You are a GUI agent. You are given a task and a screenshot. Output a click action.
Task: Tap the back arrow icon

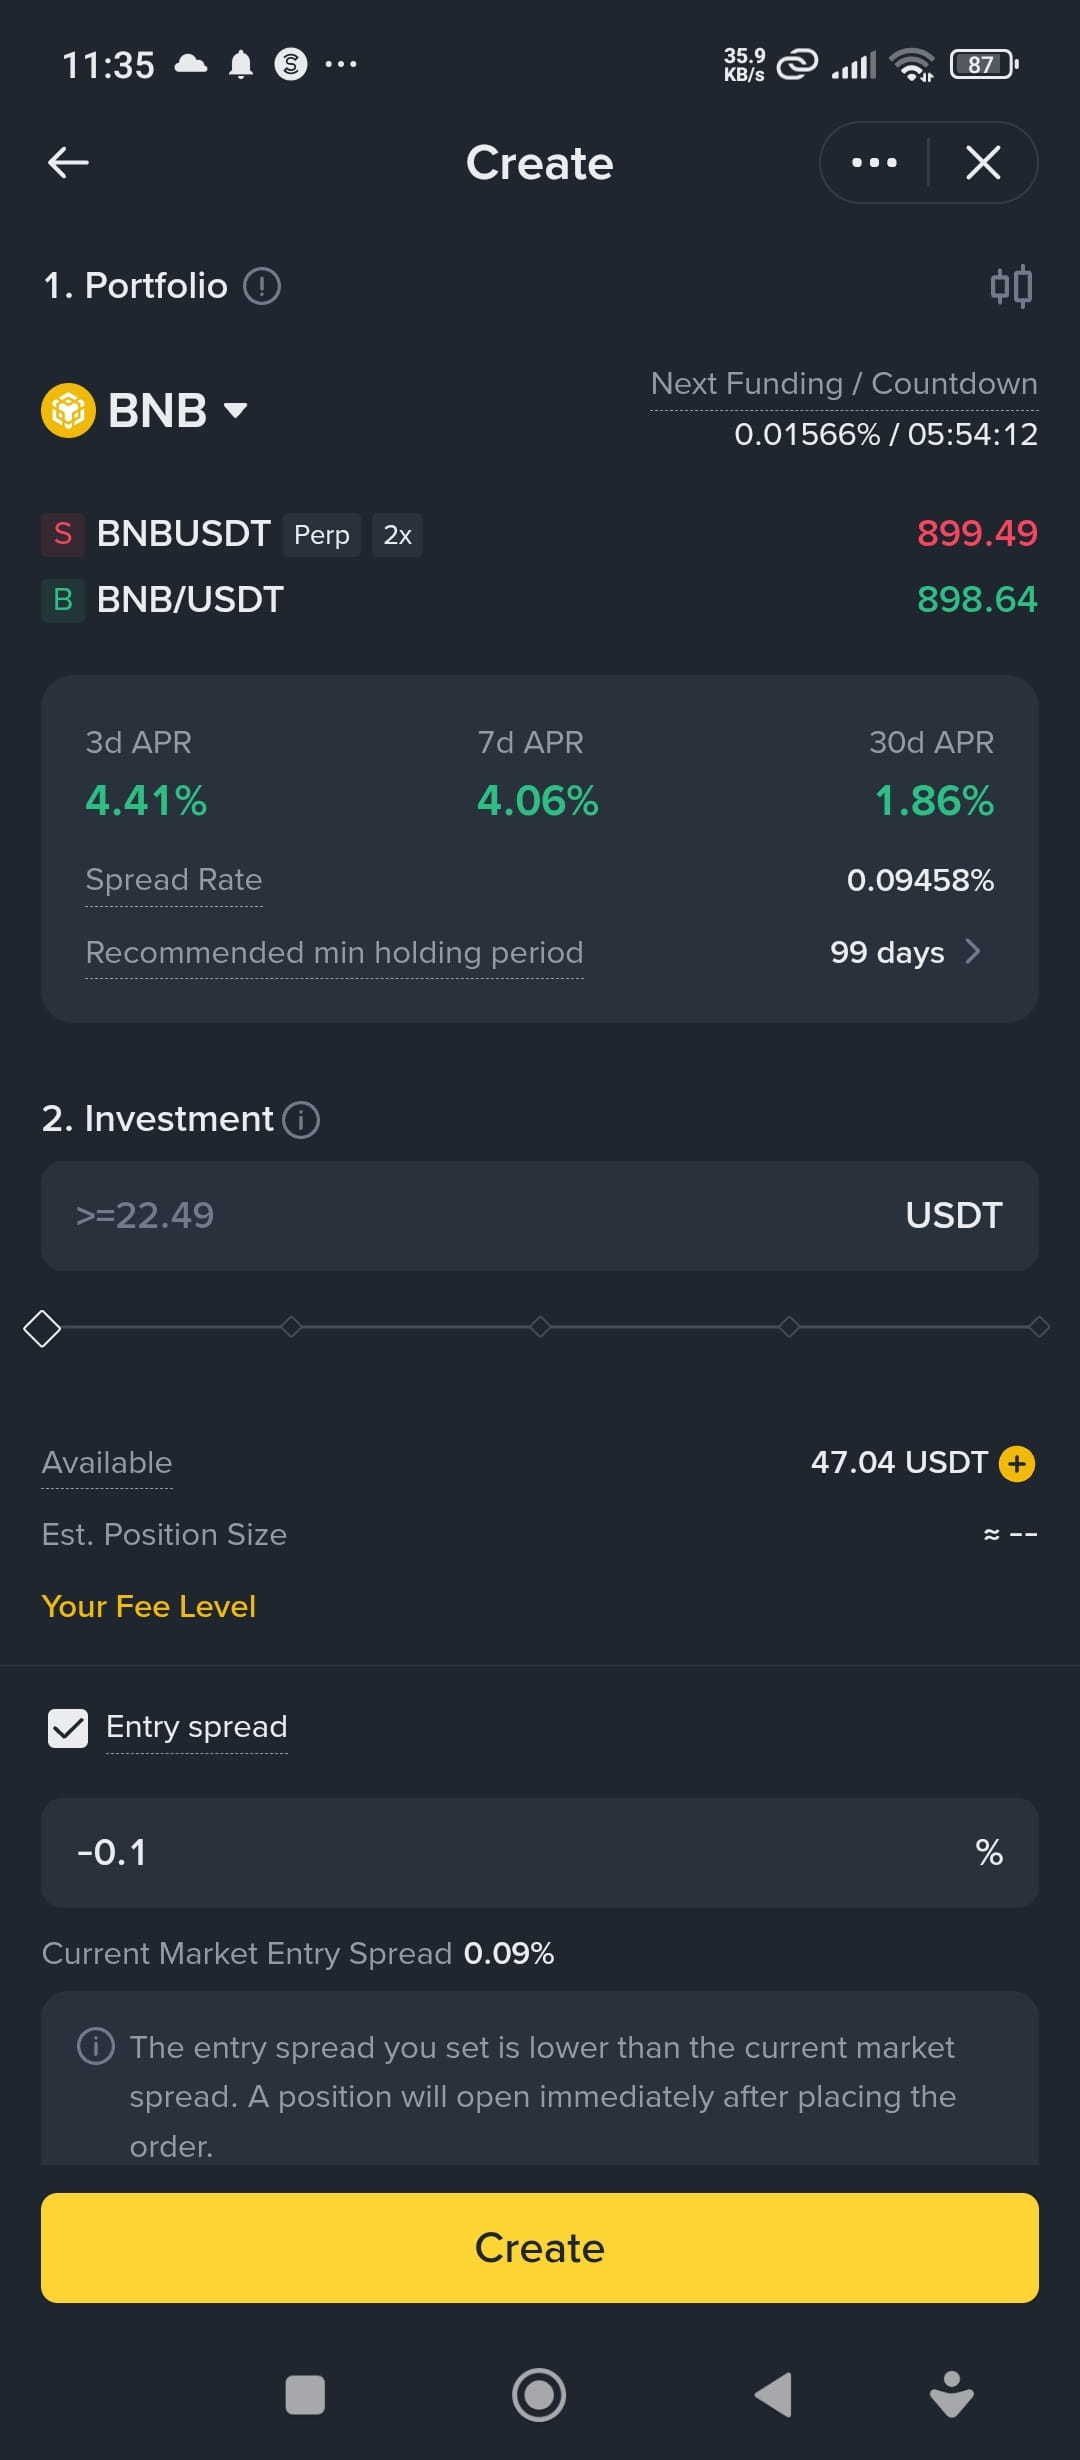68,162
